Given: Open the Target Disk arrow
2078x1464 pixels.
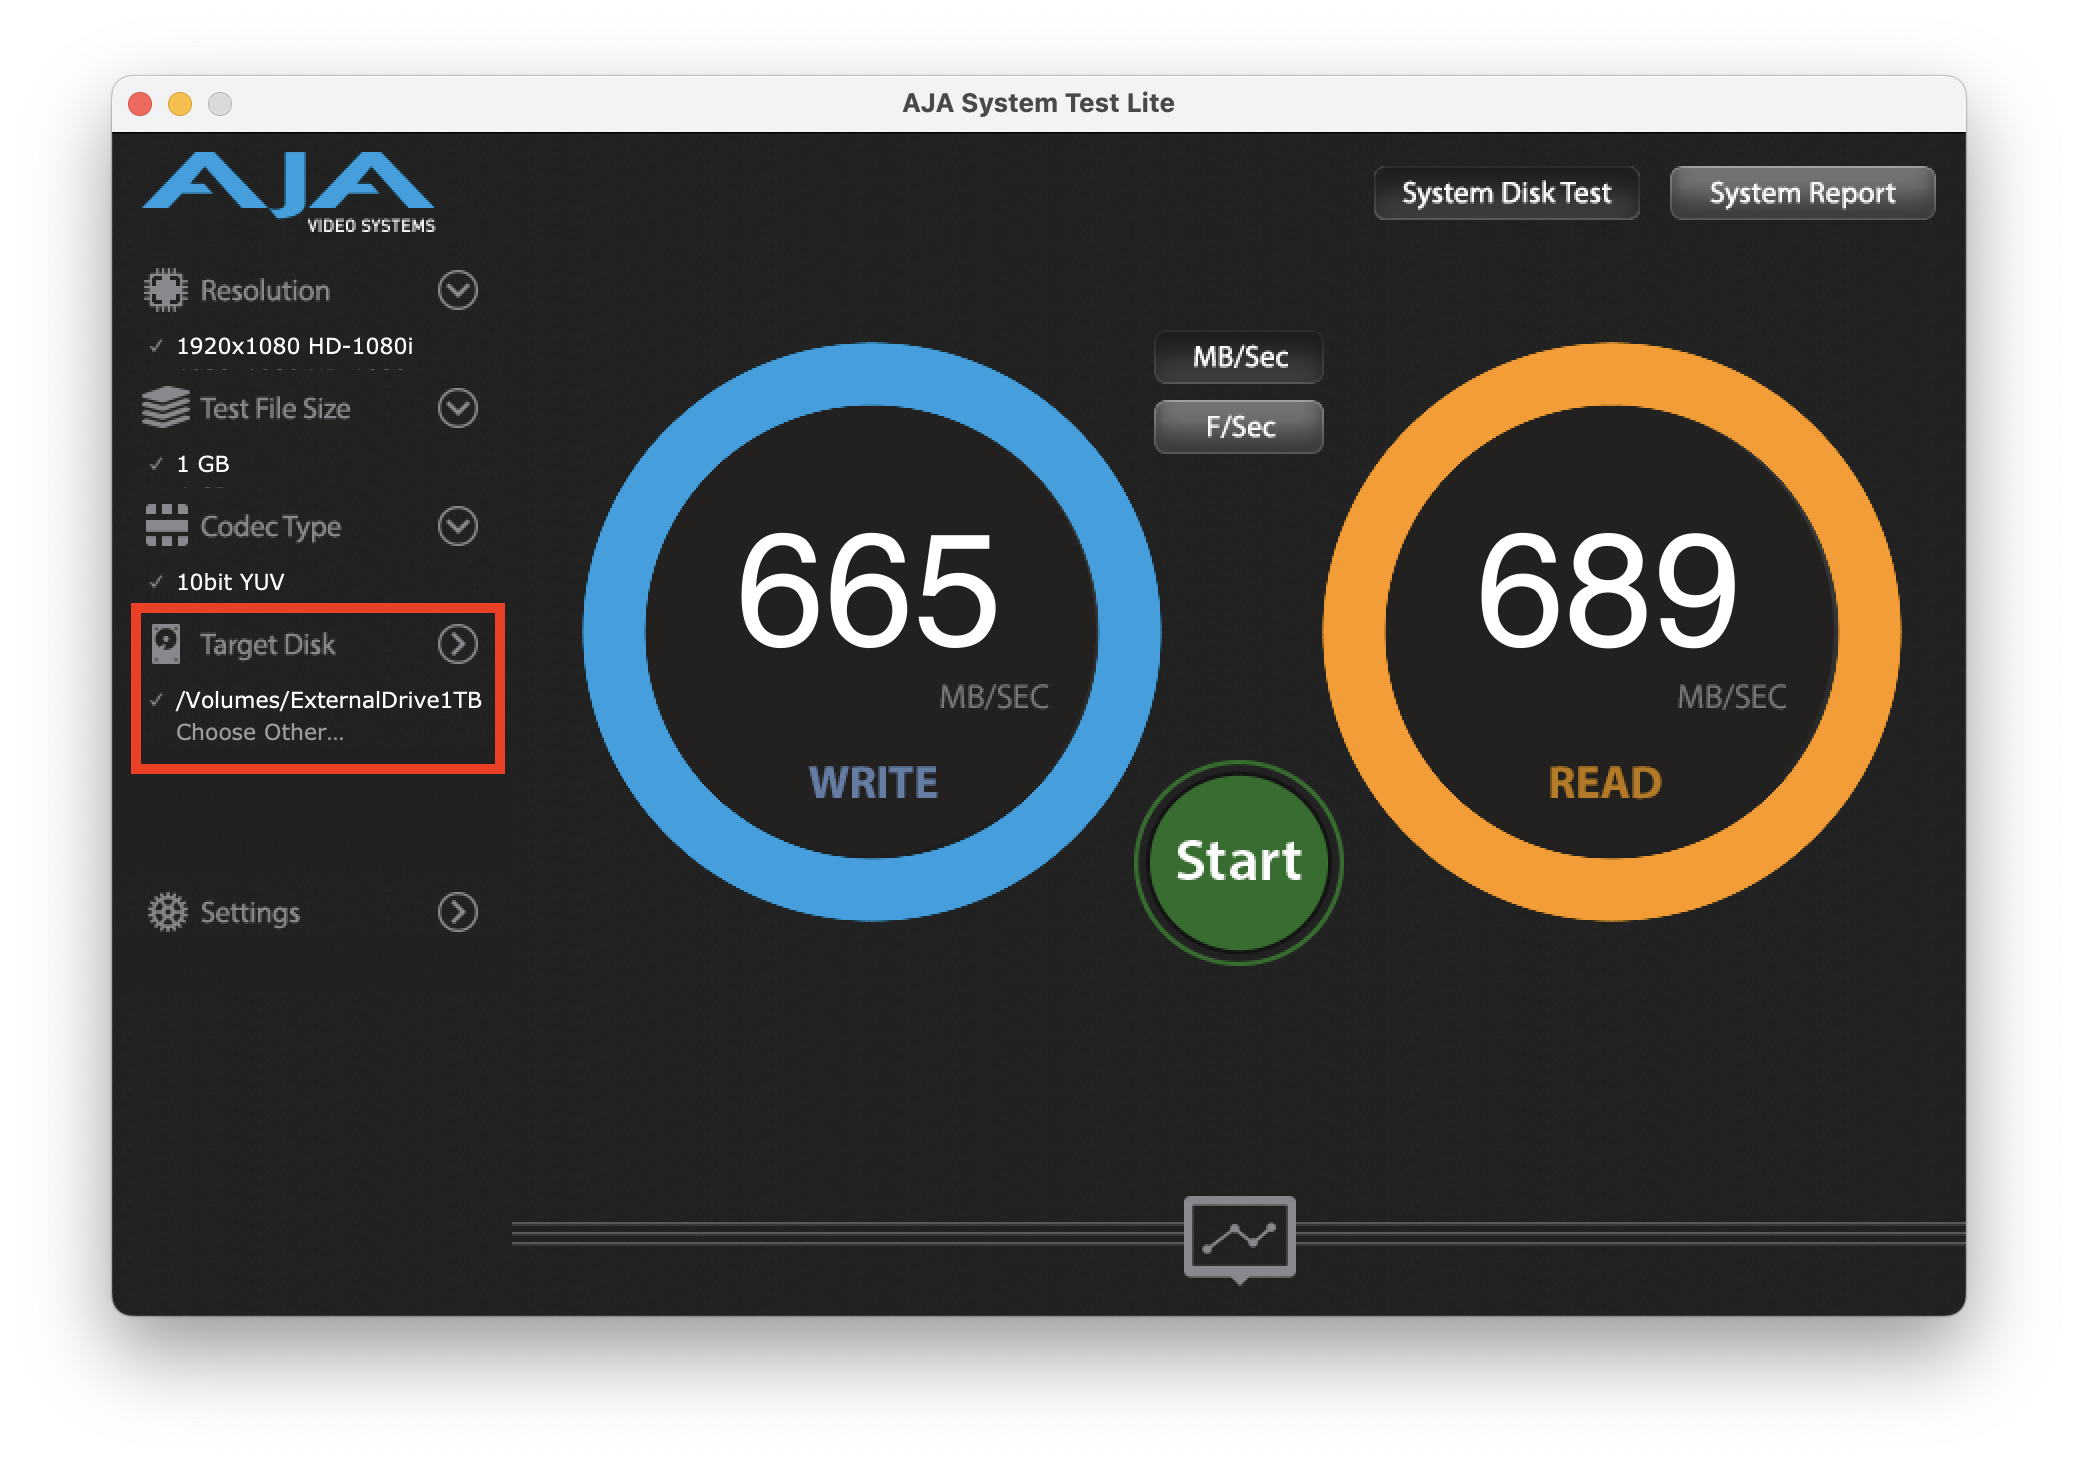Looking at the screenshot, I should [457, 644].
